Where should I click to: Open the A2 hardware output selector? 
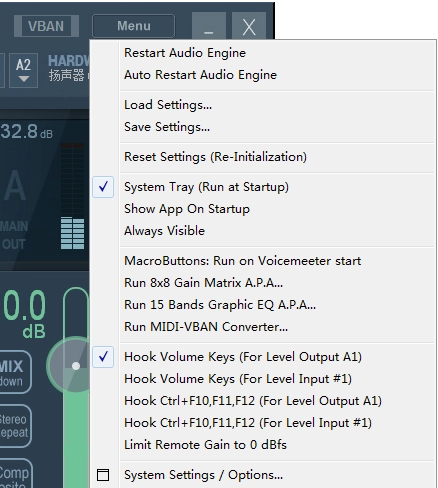tap(23, 70)
